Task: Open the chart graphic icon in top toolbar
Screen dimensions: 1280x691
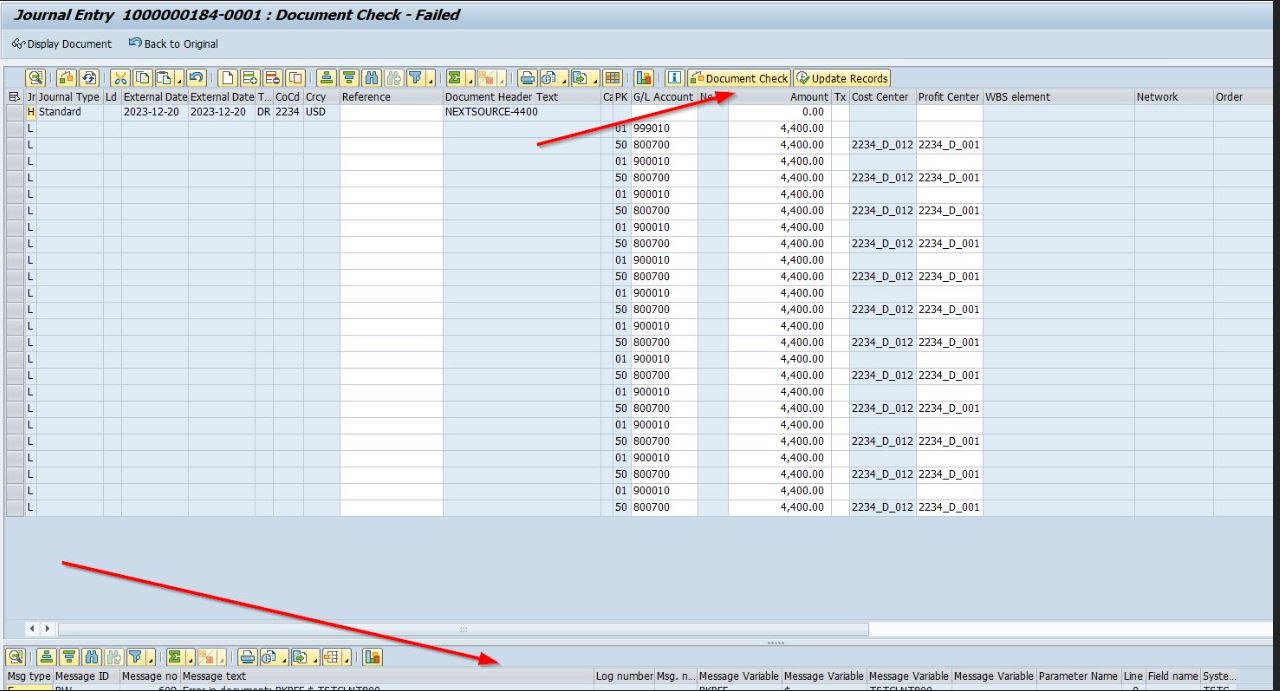Action: 643,78
